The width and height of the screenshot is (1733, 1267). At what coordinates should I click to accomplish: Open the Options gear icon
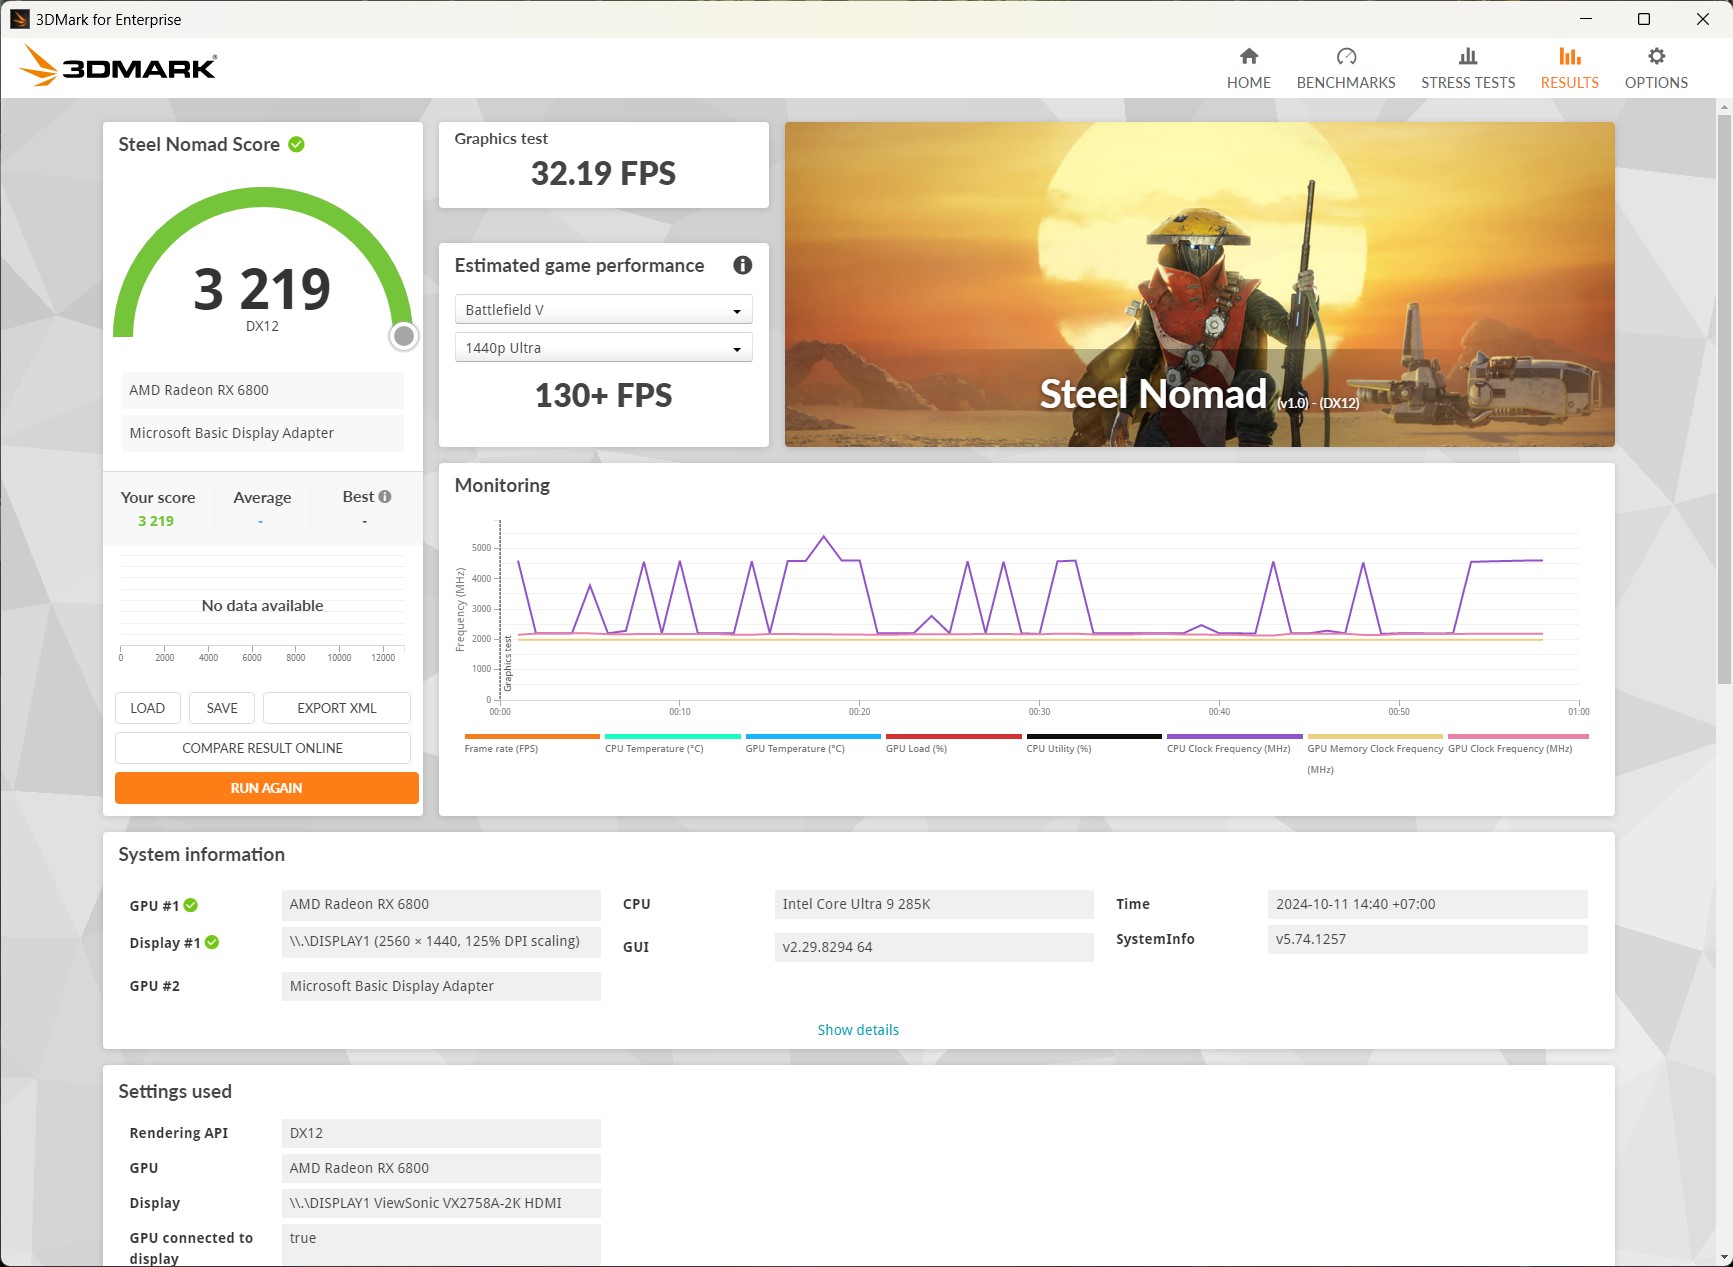click(1655, 57)
